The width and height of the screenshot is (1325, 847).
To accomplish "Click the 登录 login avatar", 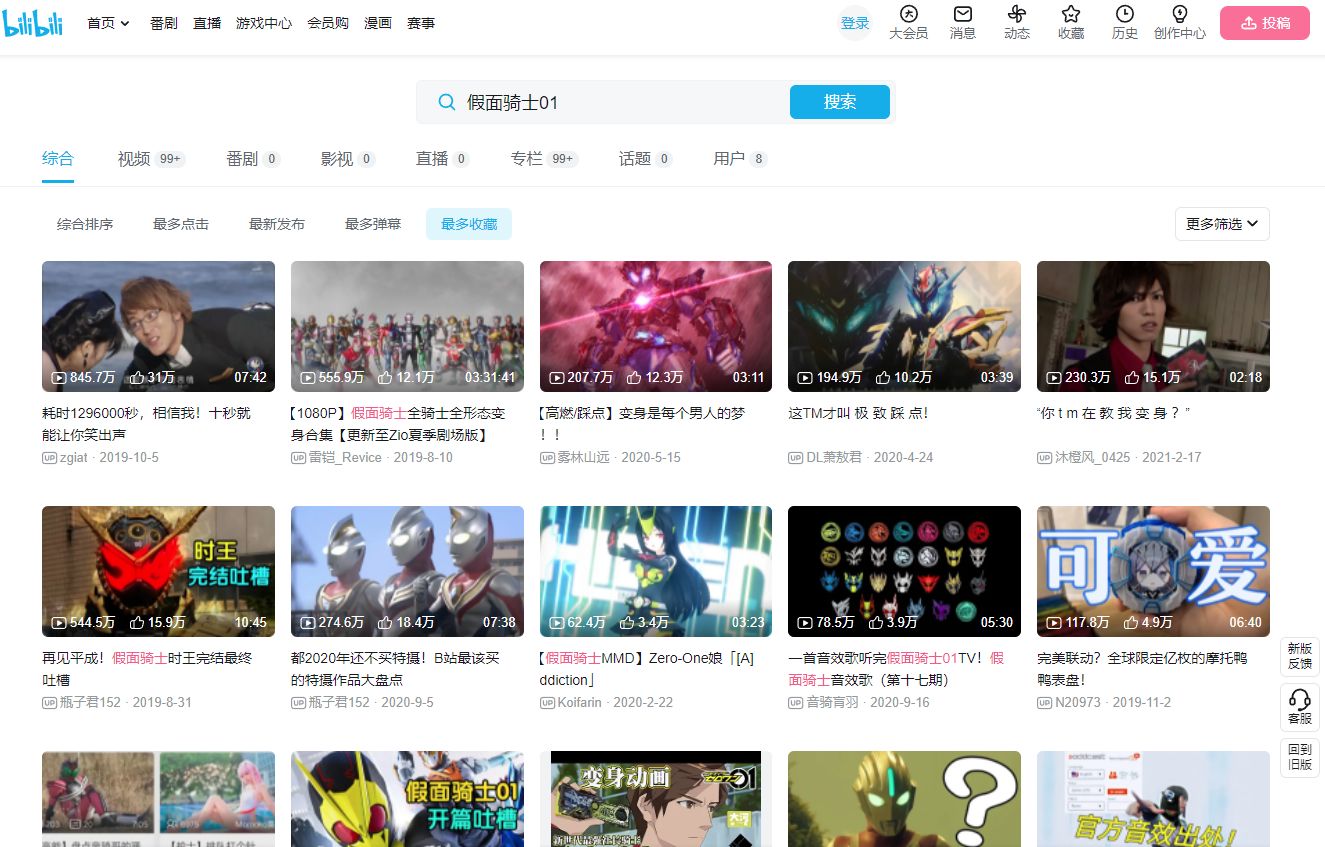I will coord(855,23).
